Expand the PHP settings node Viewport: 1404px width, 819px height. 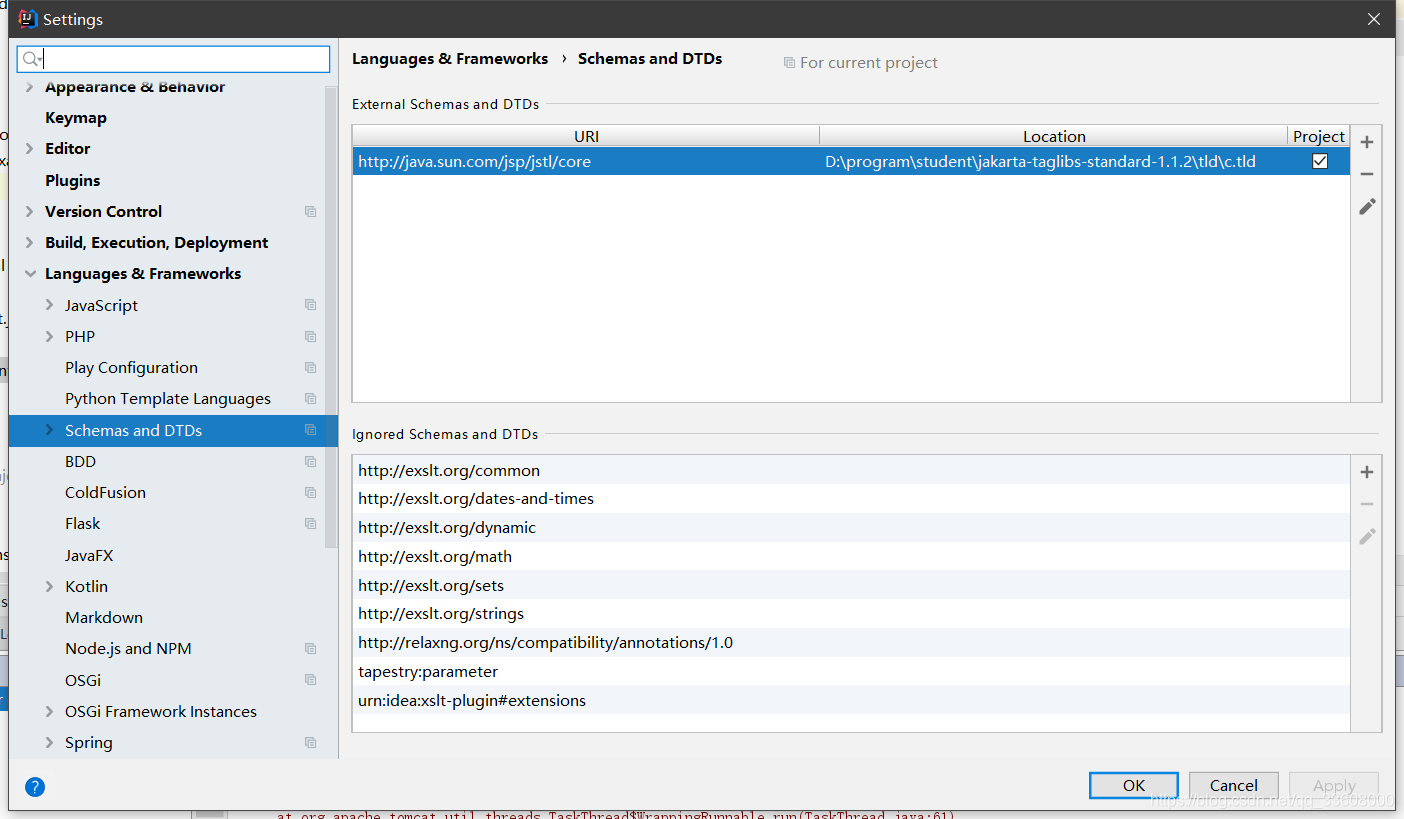(49, 336)
